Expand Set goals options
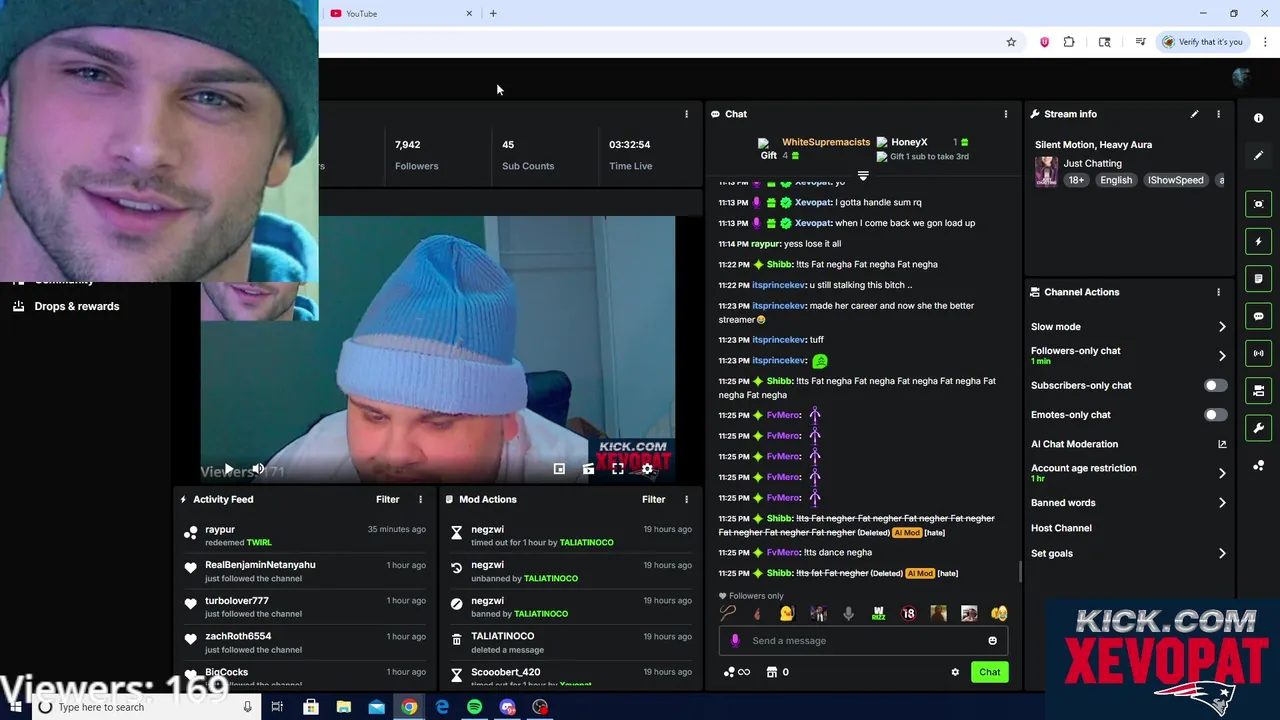Viewport: 1280px width, 720px height. (1222, 553)
